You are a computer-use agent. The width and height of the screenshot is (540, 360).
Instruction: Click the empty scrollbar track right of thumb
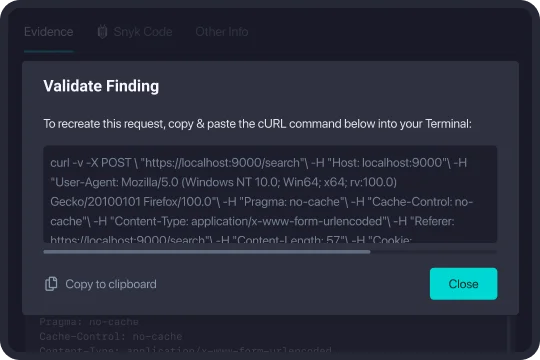coord(434,252)
